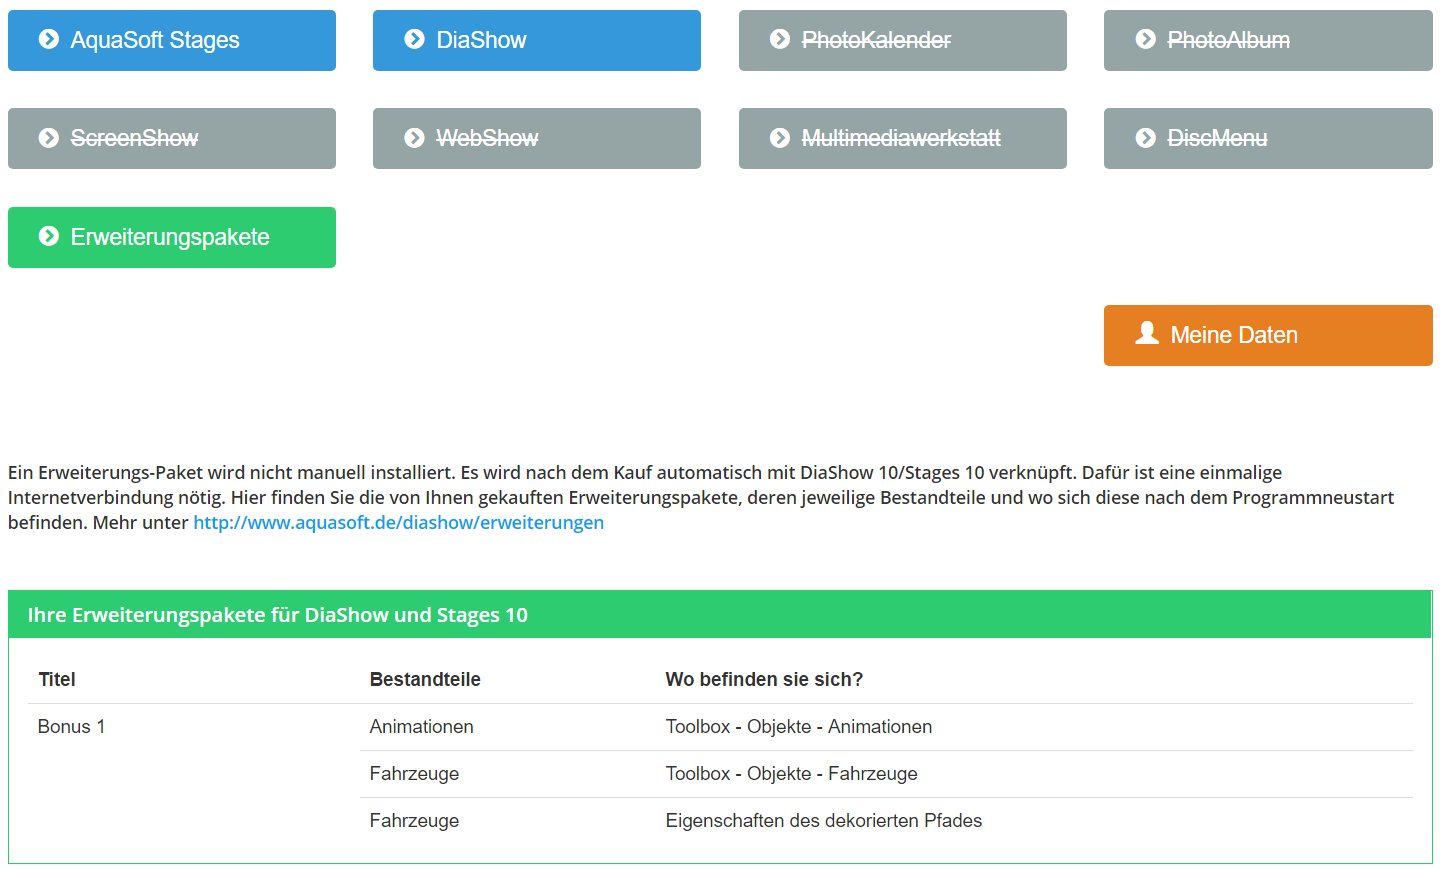Click the arrow icon beside WebShow
The height and width of the screenshot is (871, 1442).
pos(414,138)
